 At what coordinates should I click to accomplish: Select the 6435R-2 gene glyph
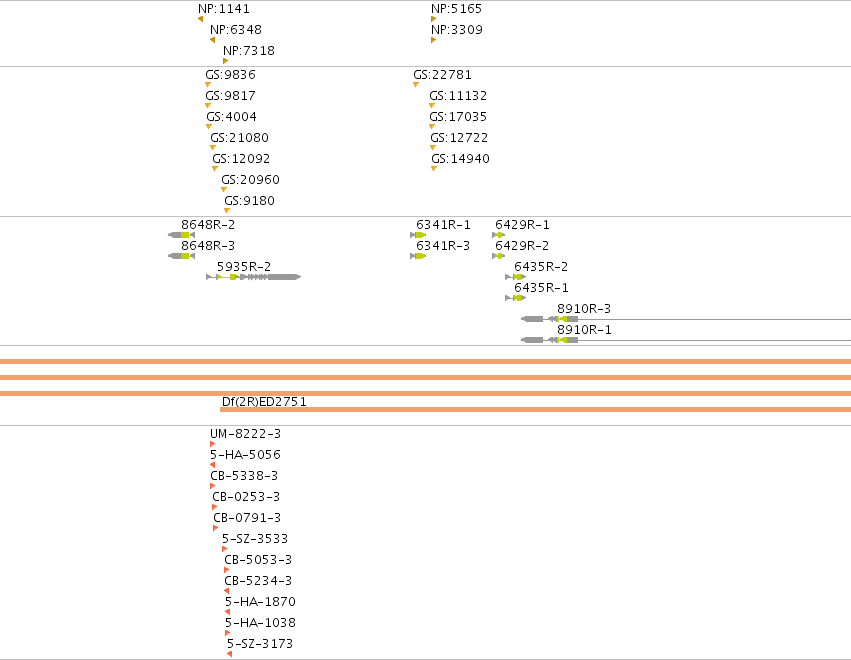[516, 277]
